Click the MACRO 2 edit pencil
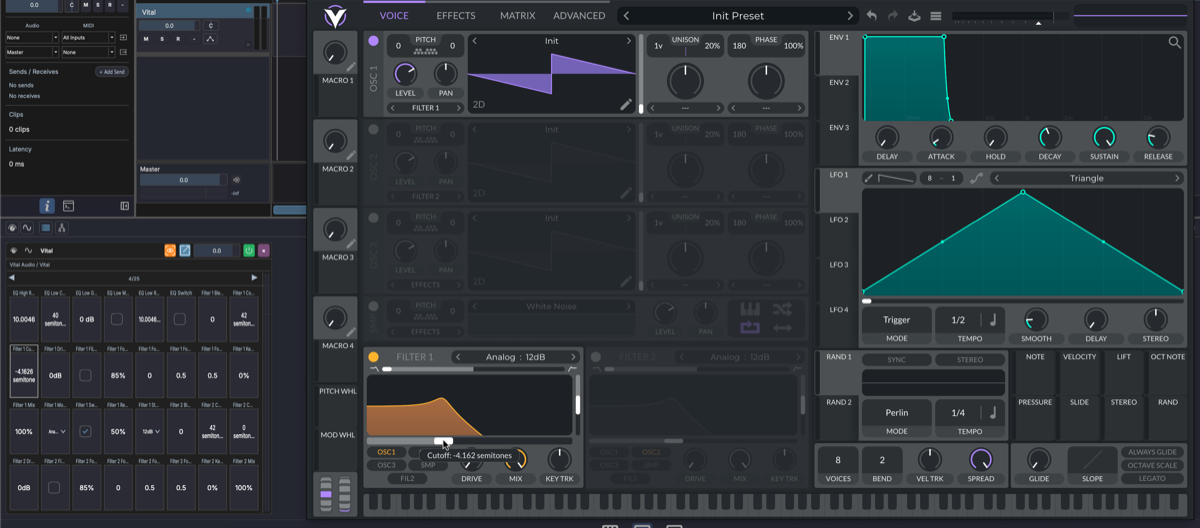 [x=351, y=156]
